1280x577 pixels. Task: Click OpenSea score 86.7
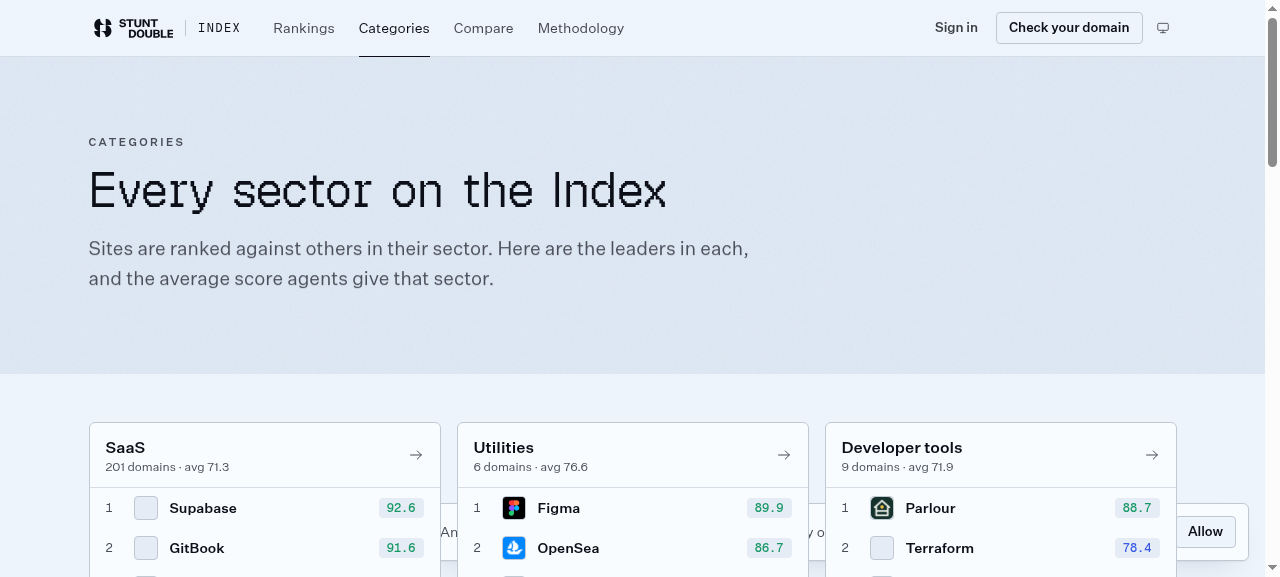click(769, 548)
